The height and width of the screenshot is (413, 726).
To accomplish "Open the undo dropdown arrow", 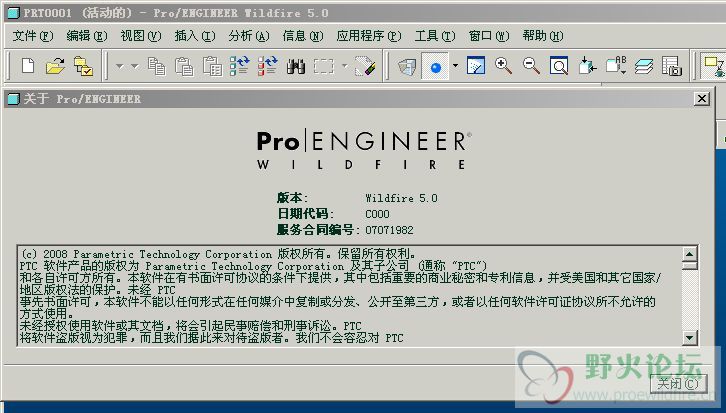I will tap(120, 67).
